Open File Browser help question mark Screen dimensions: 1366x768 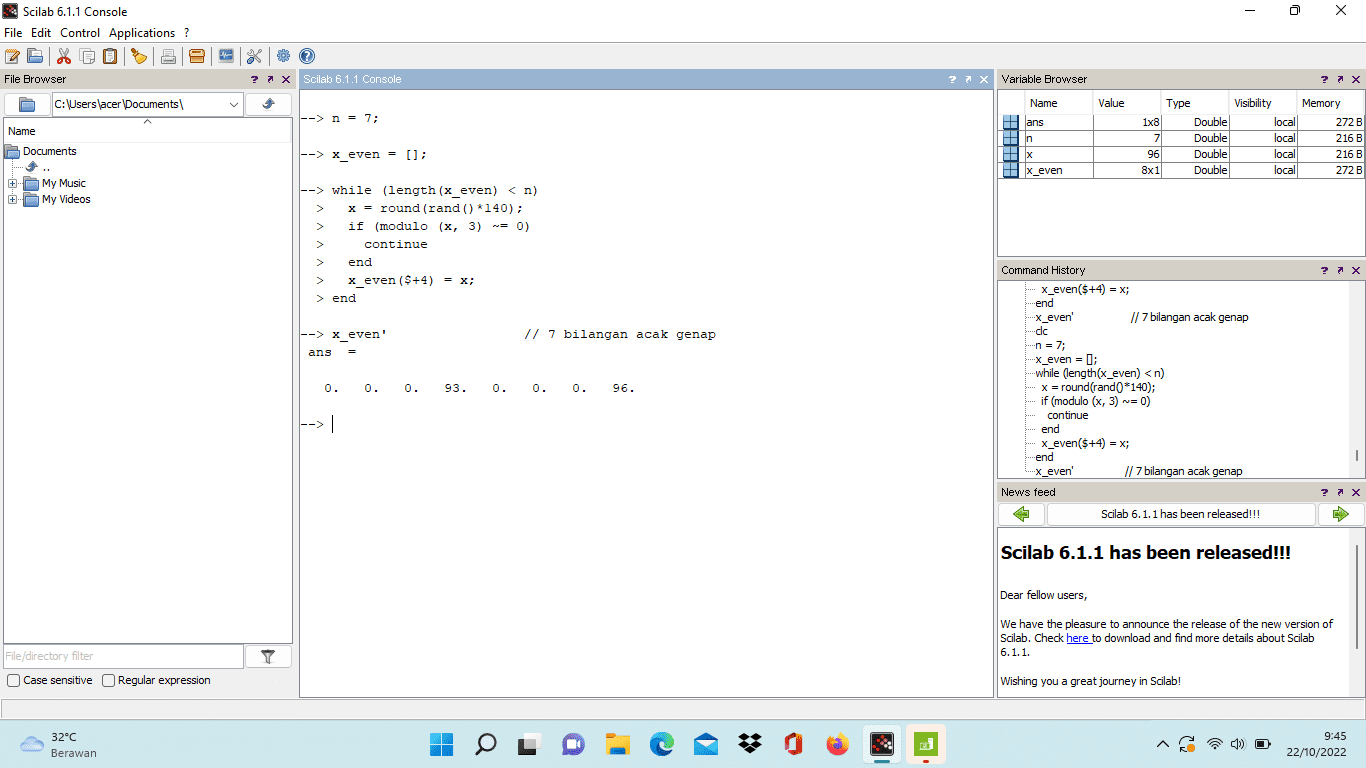coord(254,79)
